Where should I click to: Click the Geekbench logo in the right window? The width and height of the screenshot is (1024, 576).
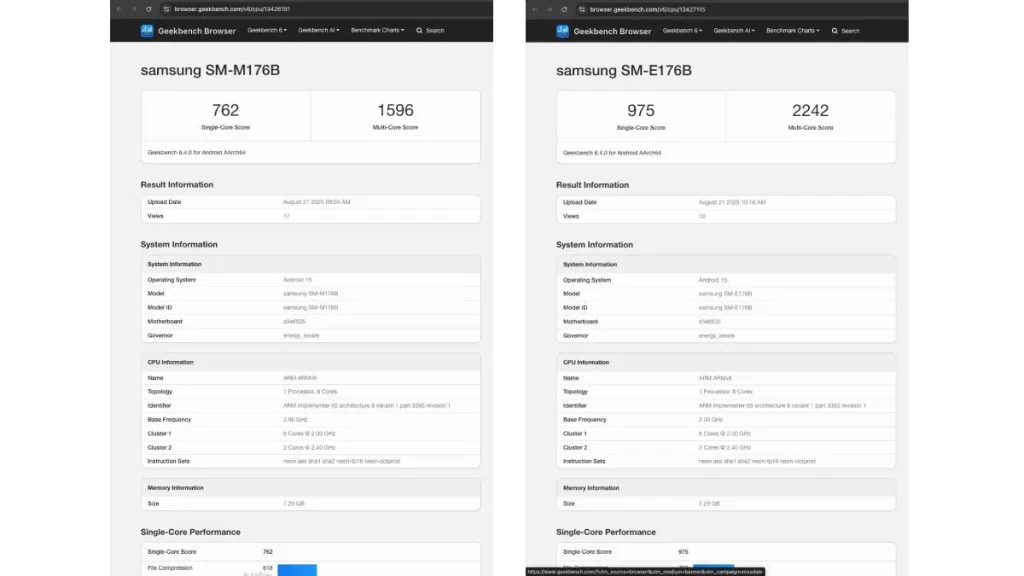(563, 31)
